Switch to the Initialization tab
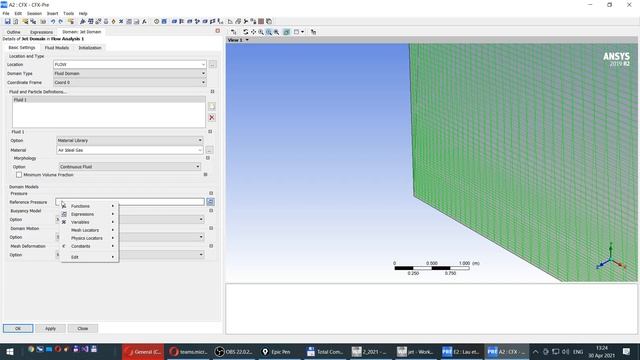This screenshot has width=640, height=360. click(x=90, y=48)
